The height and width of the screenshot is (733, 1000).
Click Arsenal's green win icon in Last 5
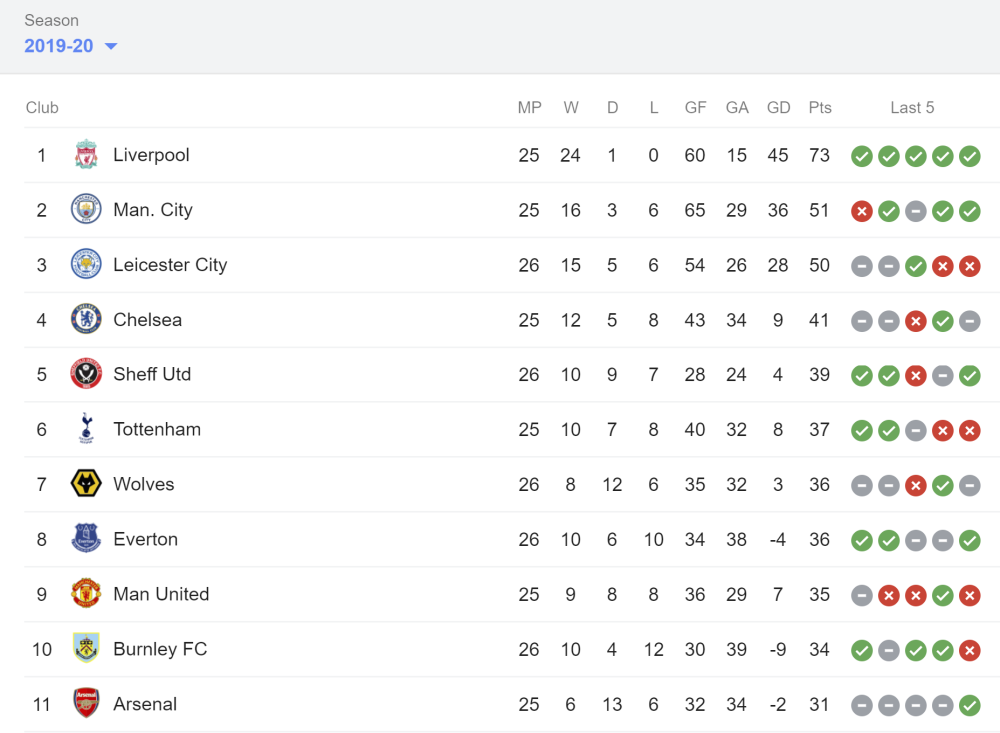coord(969,705)
